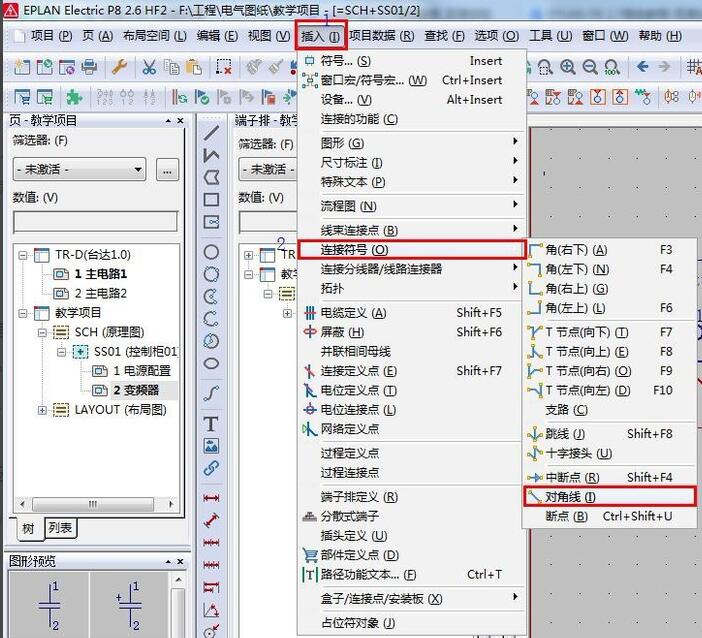Click the scissors cut icon
The width and height of the screenshot is (702, 638).
pos(149,67)
